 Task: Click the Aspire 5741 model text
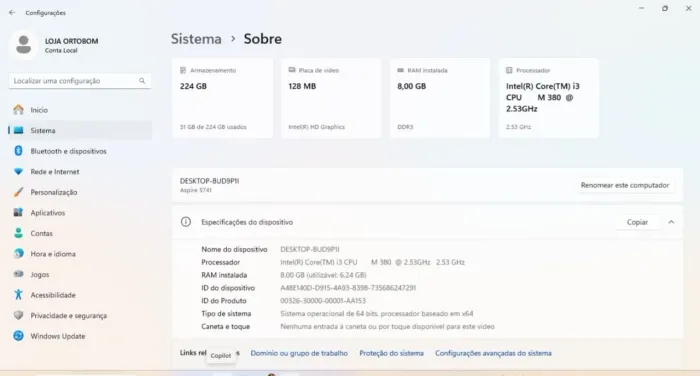click(196, 190)
